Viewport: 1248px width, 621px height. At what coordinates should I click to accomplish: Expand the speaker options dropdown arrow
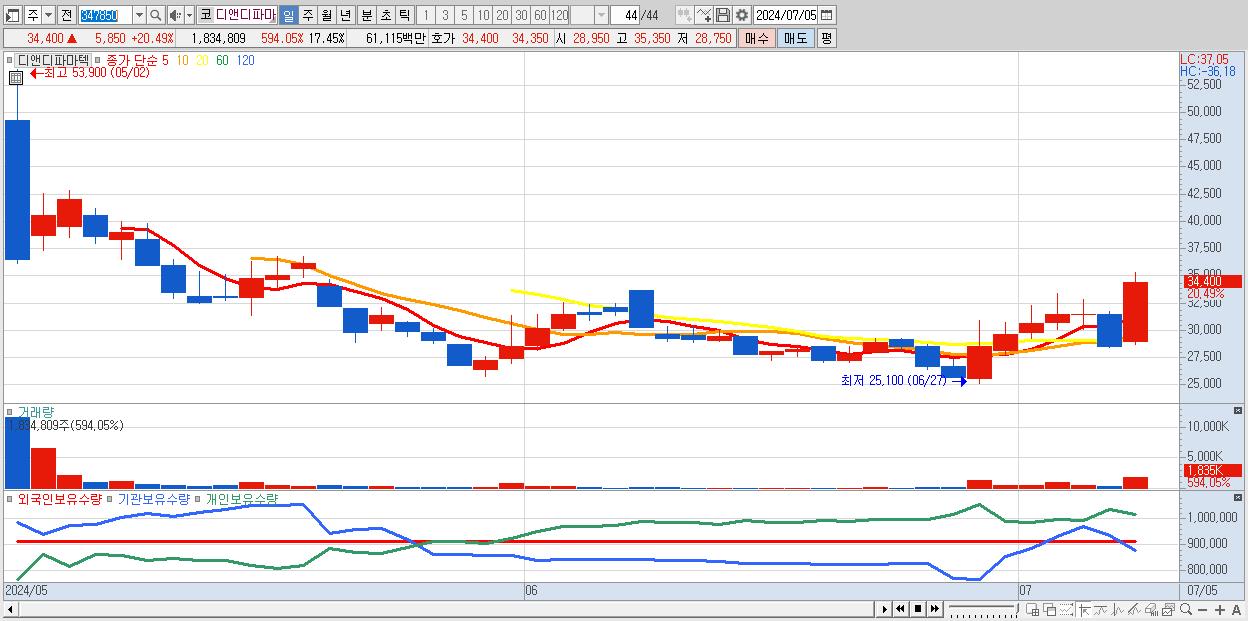pyautogui.click(x=189, y=15)
